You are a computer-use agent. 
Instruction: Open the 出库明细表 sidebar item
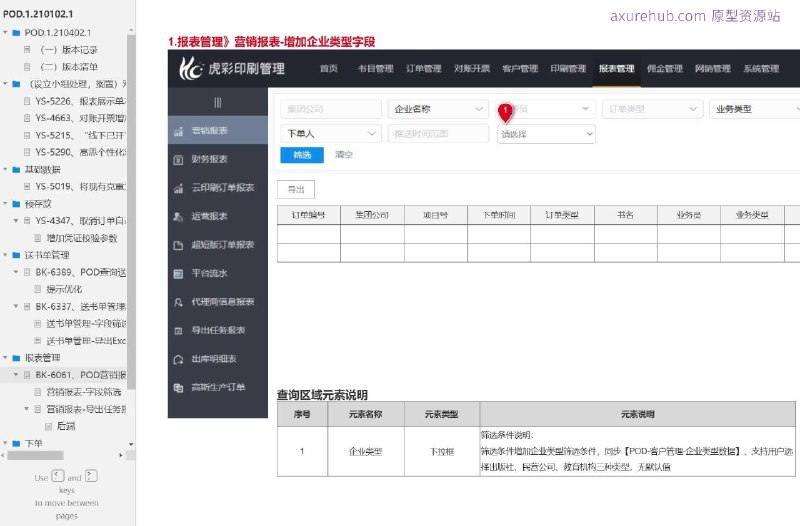pyautogui.click(x=218, y=359)
